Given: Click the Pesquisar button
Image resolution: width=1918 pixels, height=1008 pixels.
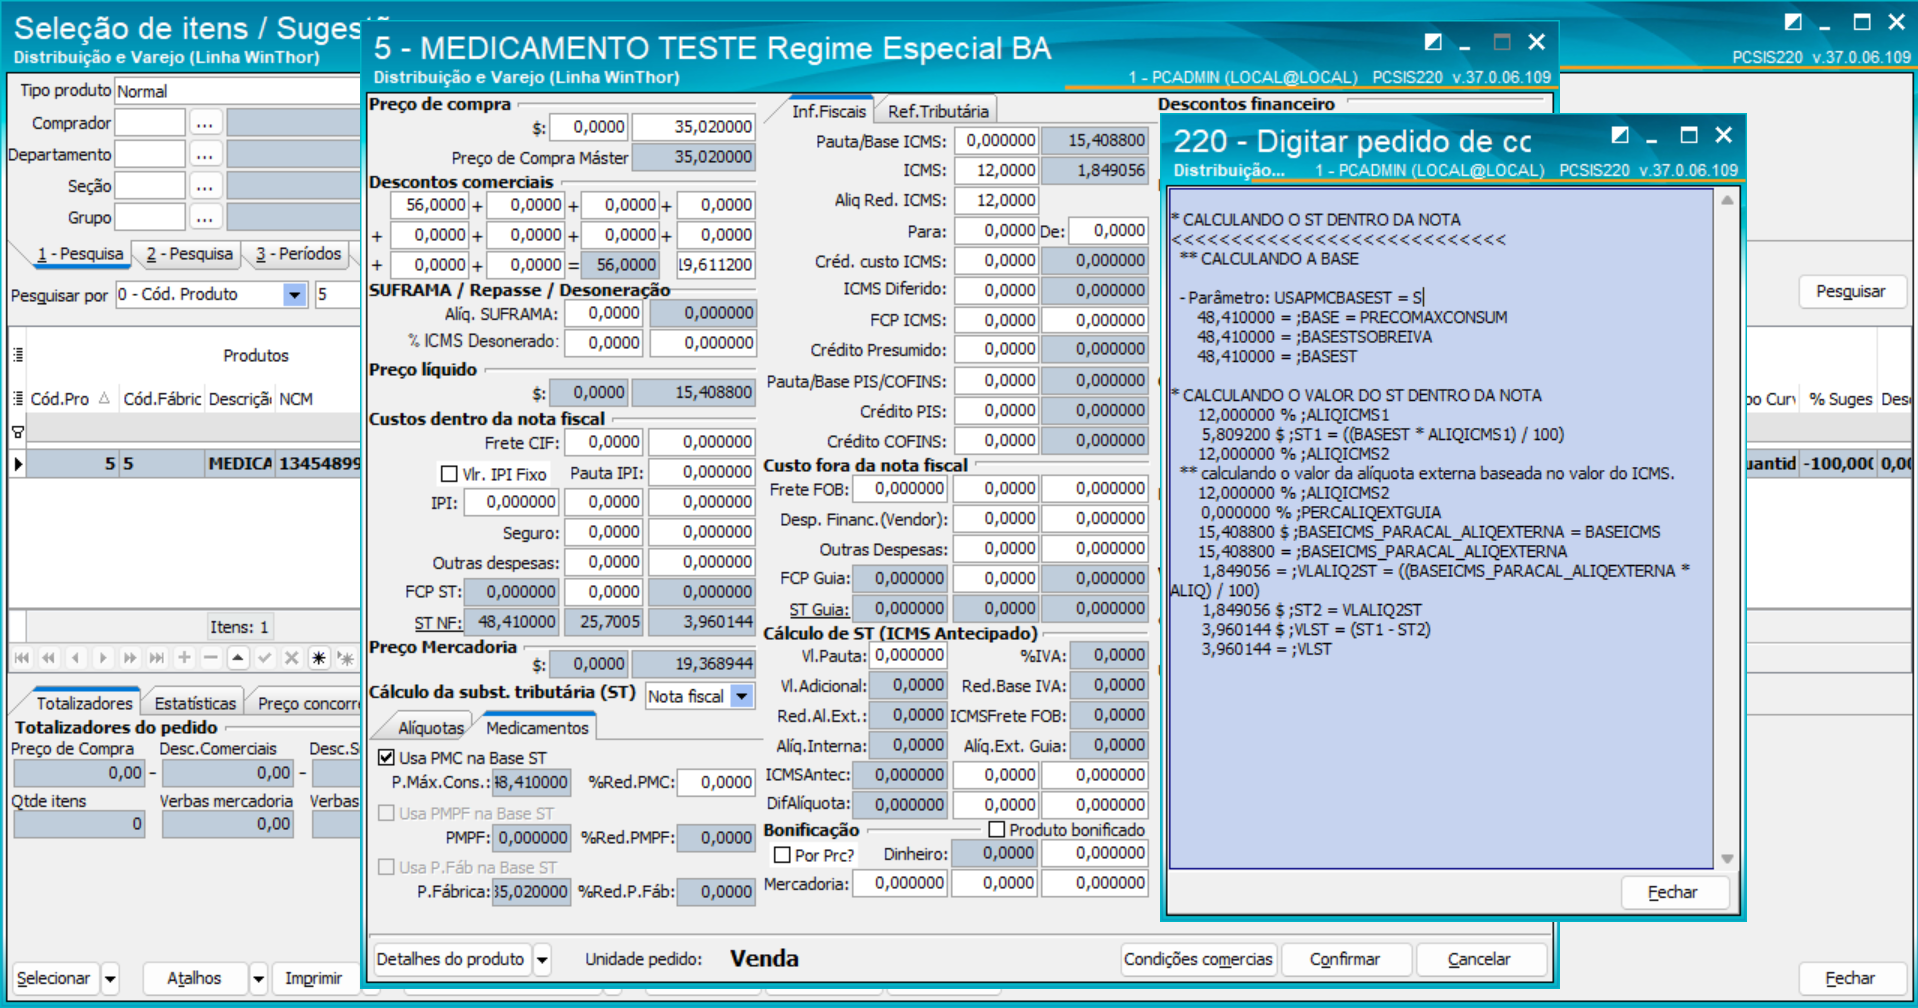Looking at the screenshot, I should 1850,292.
